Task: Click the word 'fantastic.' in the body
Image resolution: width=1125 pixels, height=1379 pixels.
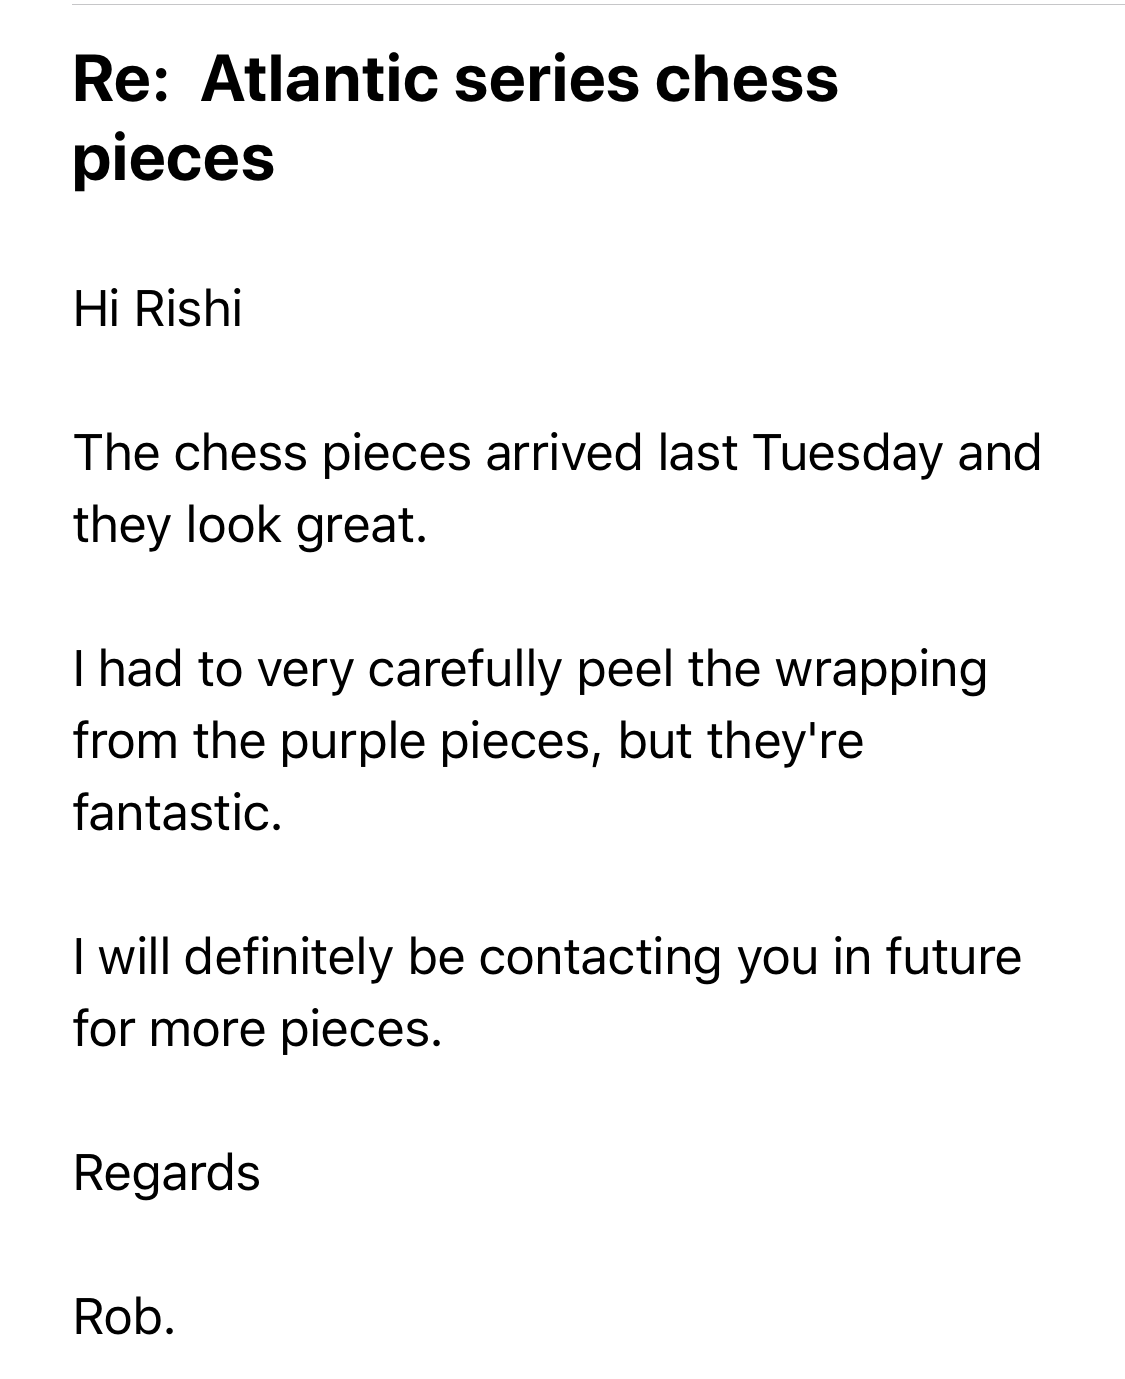Action: (x=178, y=811)
